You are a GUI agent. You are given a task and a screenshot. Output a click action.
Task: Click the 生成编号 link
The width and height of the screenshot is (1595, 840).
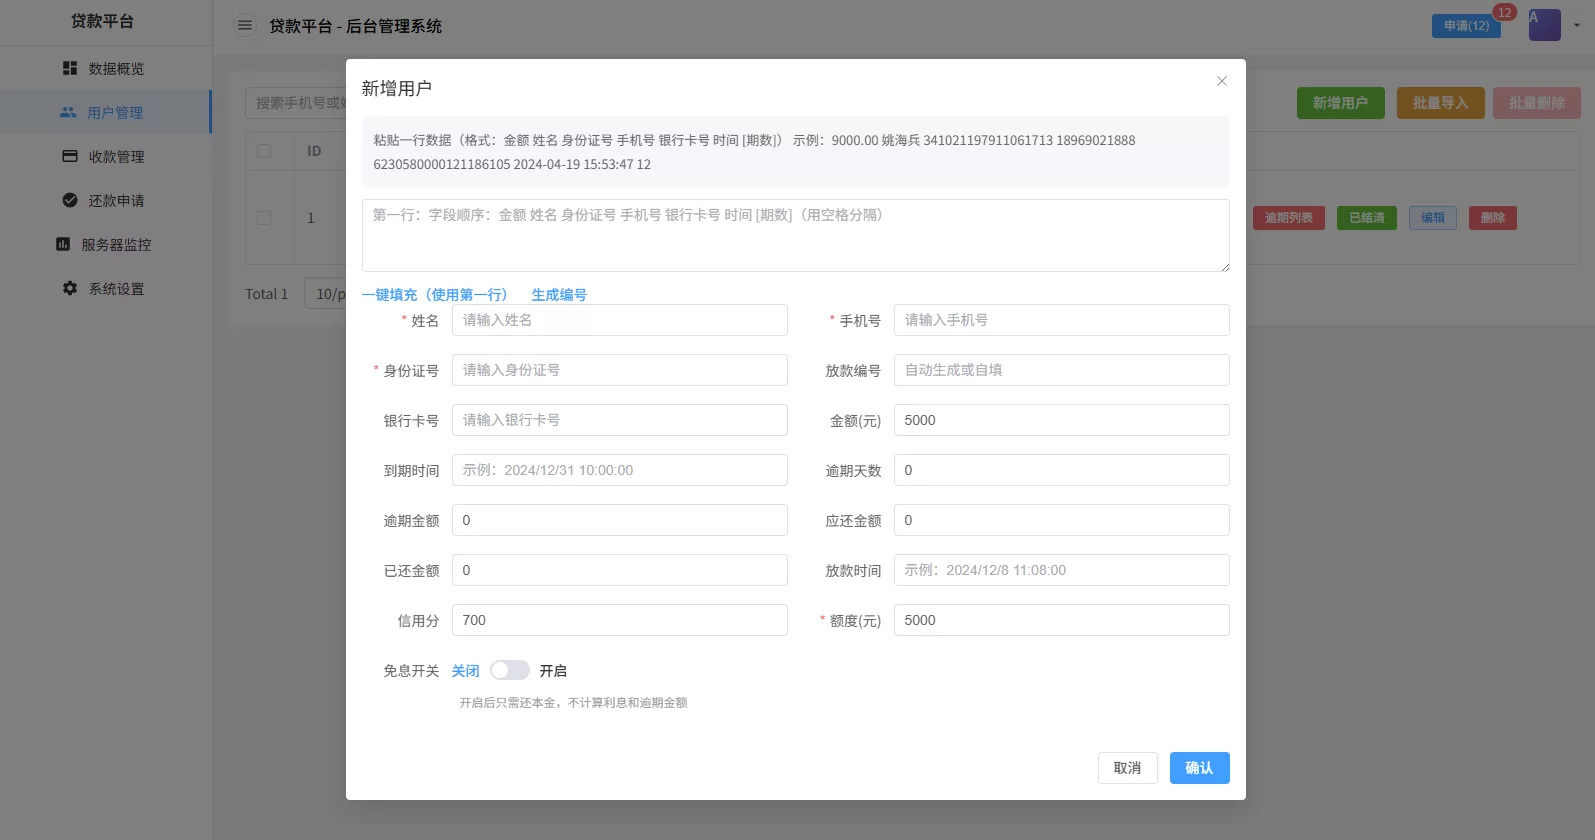click(559, 294)
